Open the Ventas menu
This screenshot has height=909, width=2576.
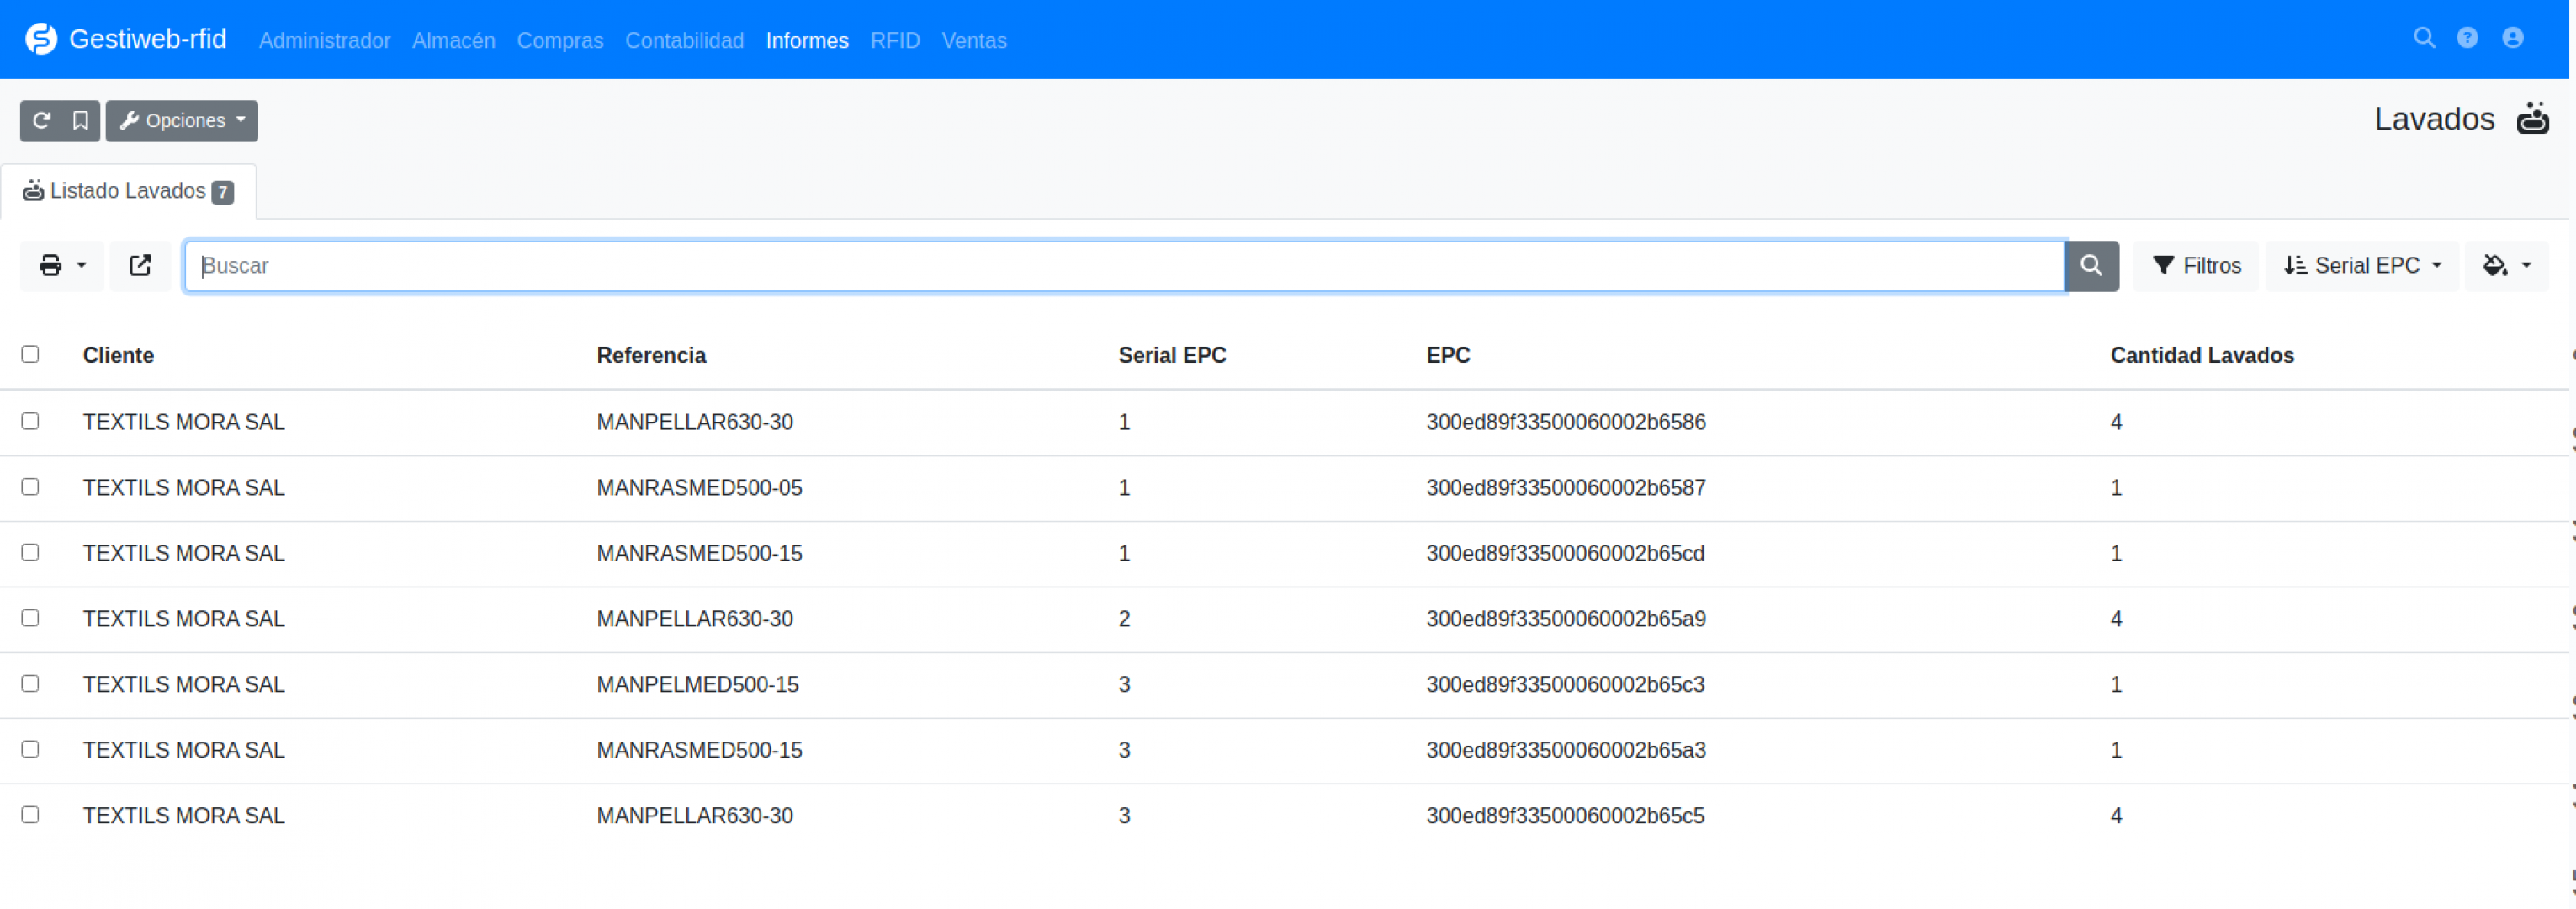coord(974,40)
